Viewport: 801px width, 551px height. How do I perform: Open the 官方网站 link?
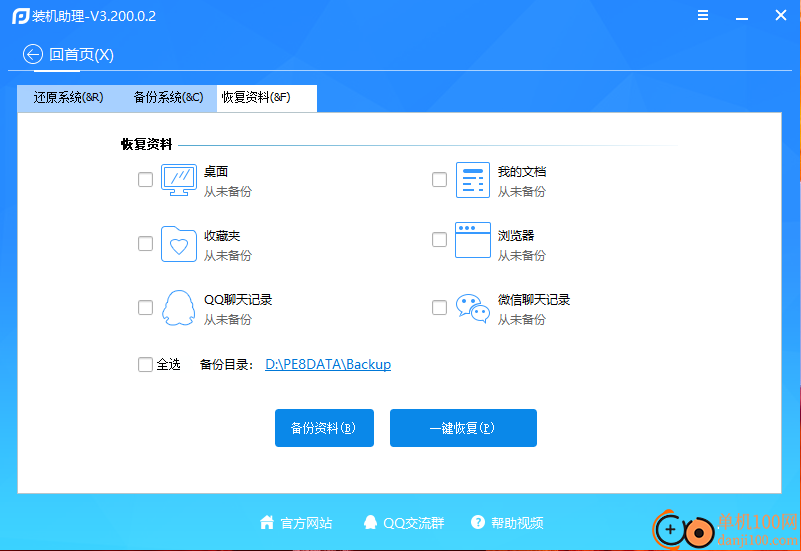(x=307, y=523)
